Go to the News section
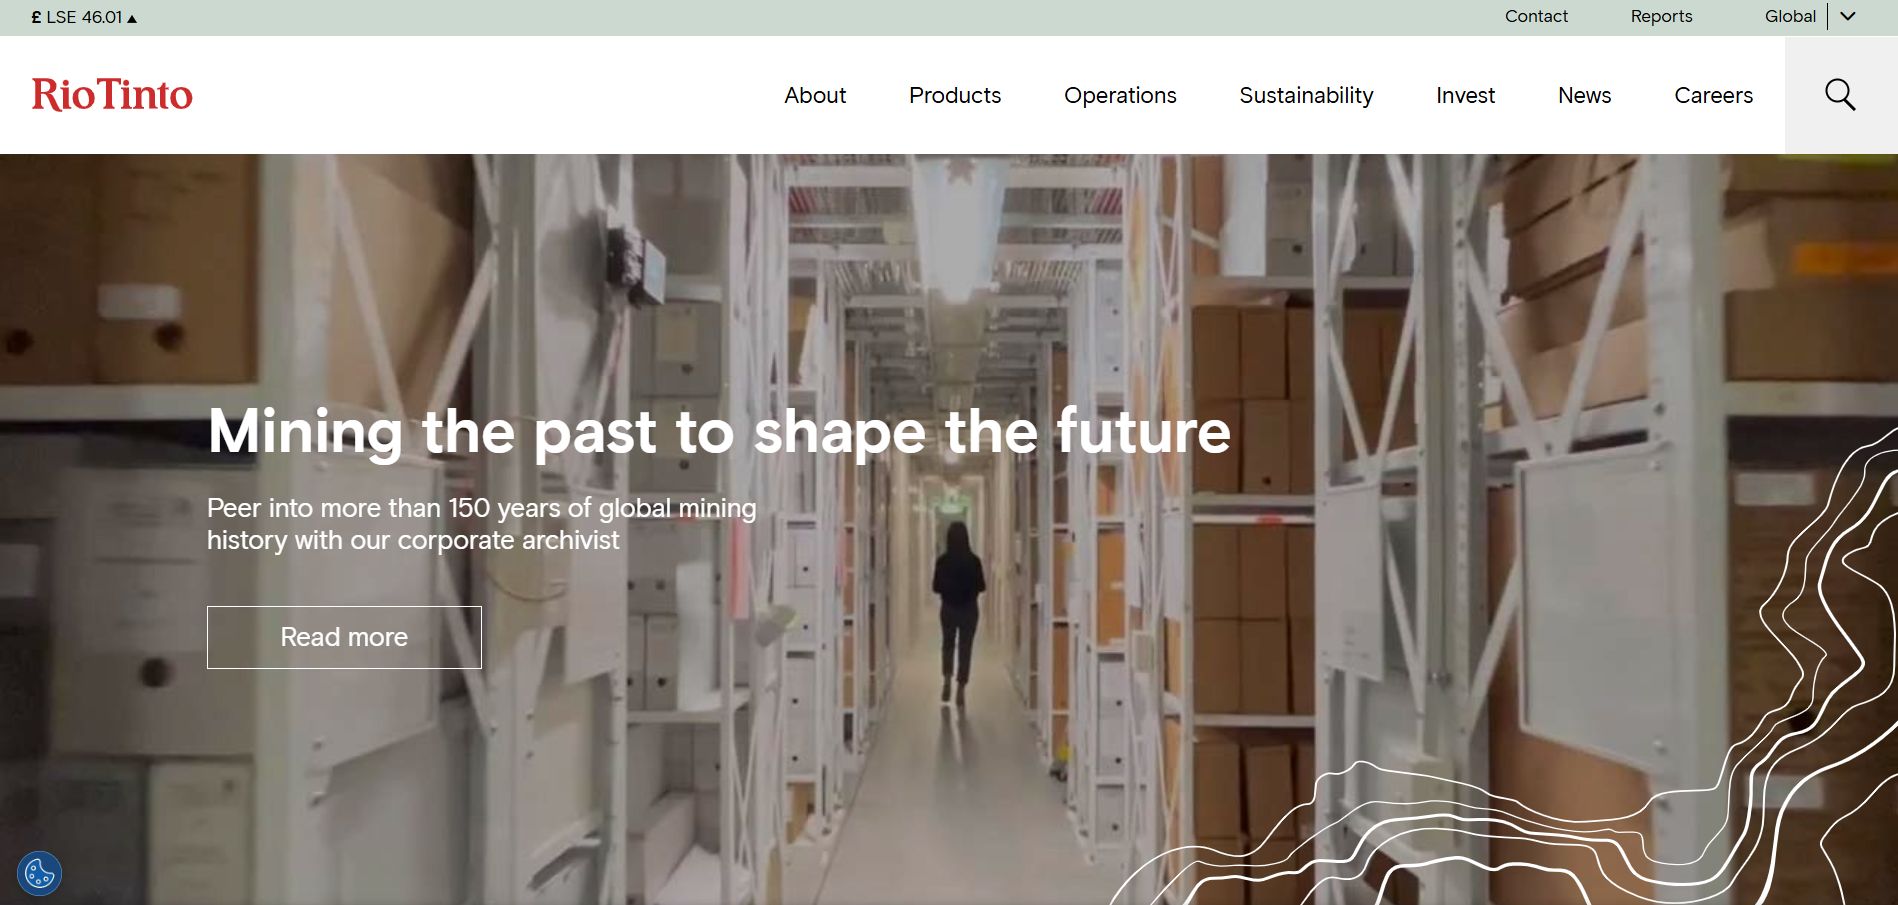The height and width of the screenshot is (905, 1898). pyautogui.click(x=1584, y=95)
